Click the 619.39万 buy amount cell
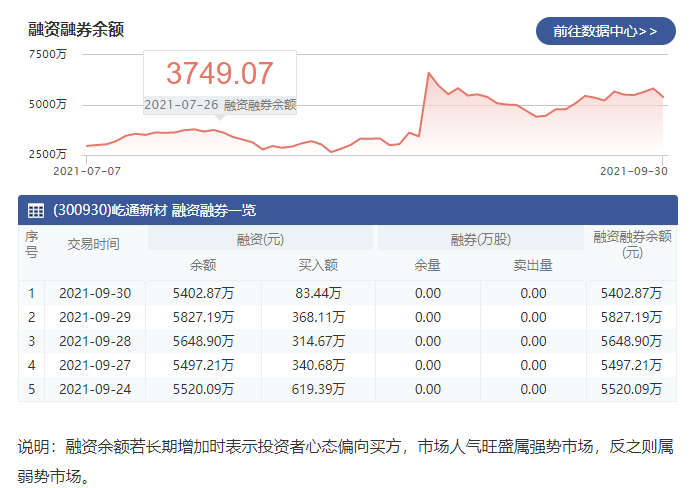 (x=318, y=388)
